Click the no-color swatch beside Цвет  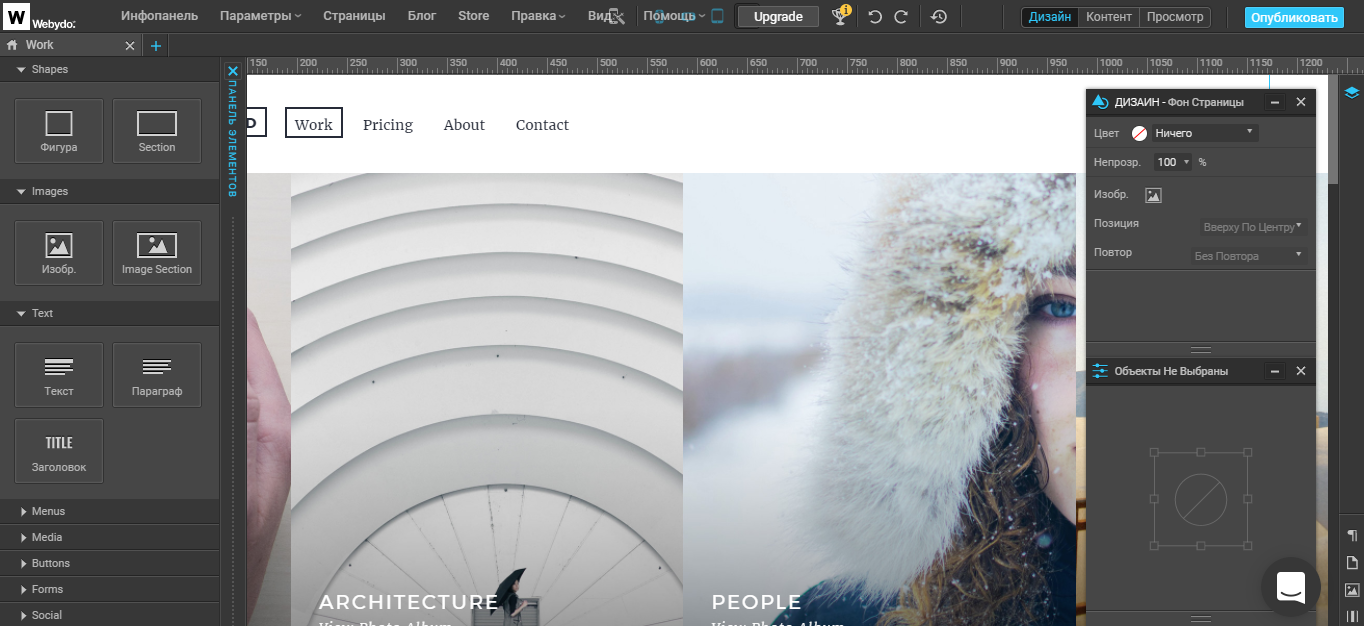point(1139,133)
